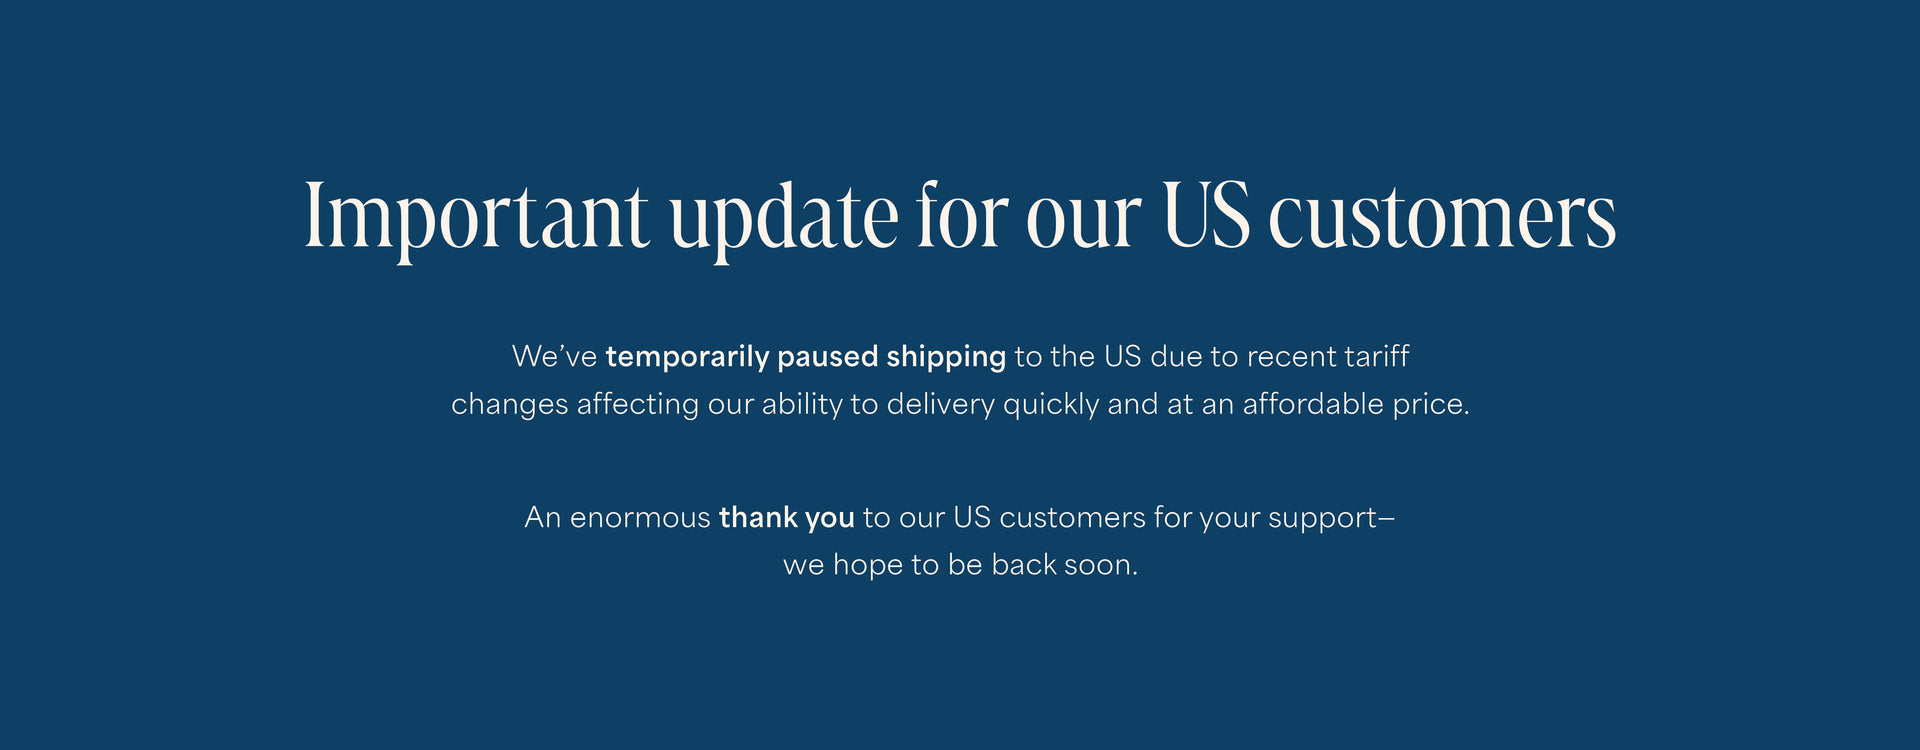Click the "Important update for our US customers" heading
The image size is (1920, 750).
point(960,216)
